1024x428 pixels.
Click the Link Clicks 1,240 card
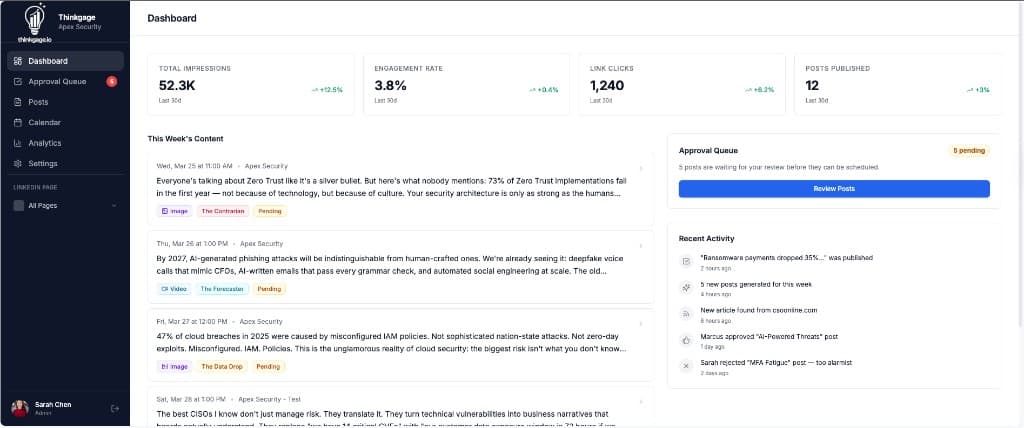[682, 85]
